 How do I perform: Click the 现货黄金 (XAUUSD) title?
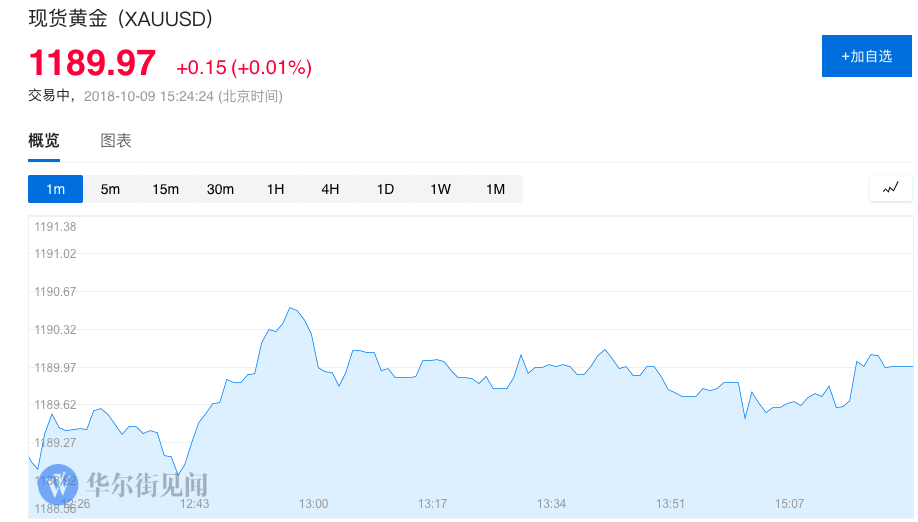tap(120, 18)
